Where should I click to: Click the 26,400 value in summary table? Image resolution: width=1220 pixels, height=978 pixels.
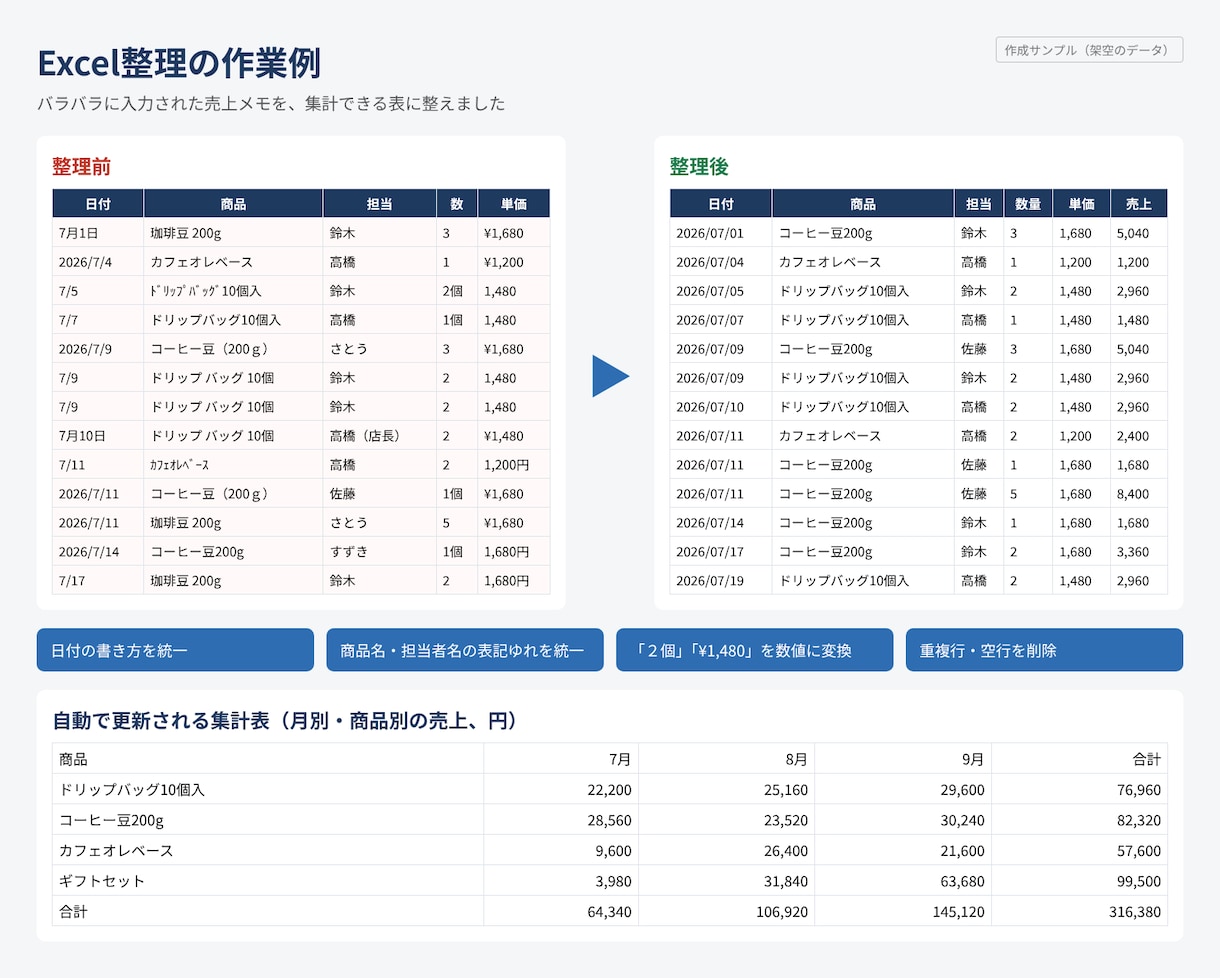coord(727,851)
